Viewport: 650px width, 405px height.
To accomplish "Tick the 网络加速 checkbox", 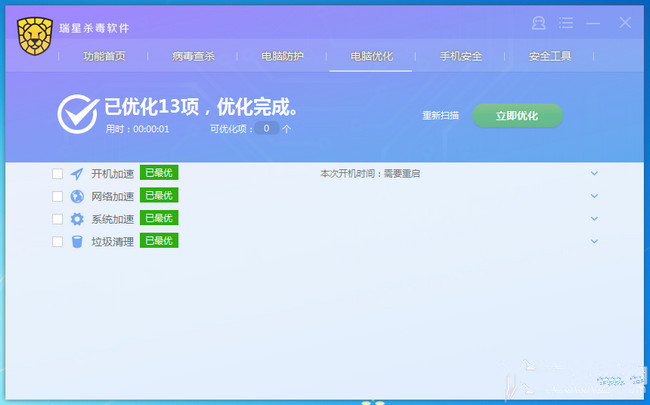I will pyautogui.click(x=57, y=196).
